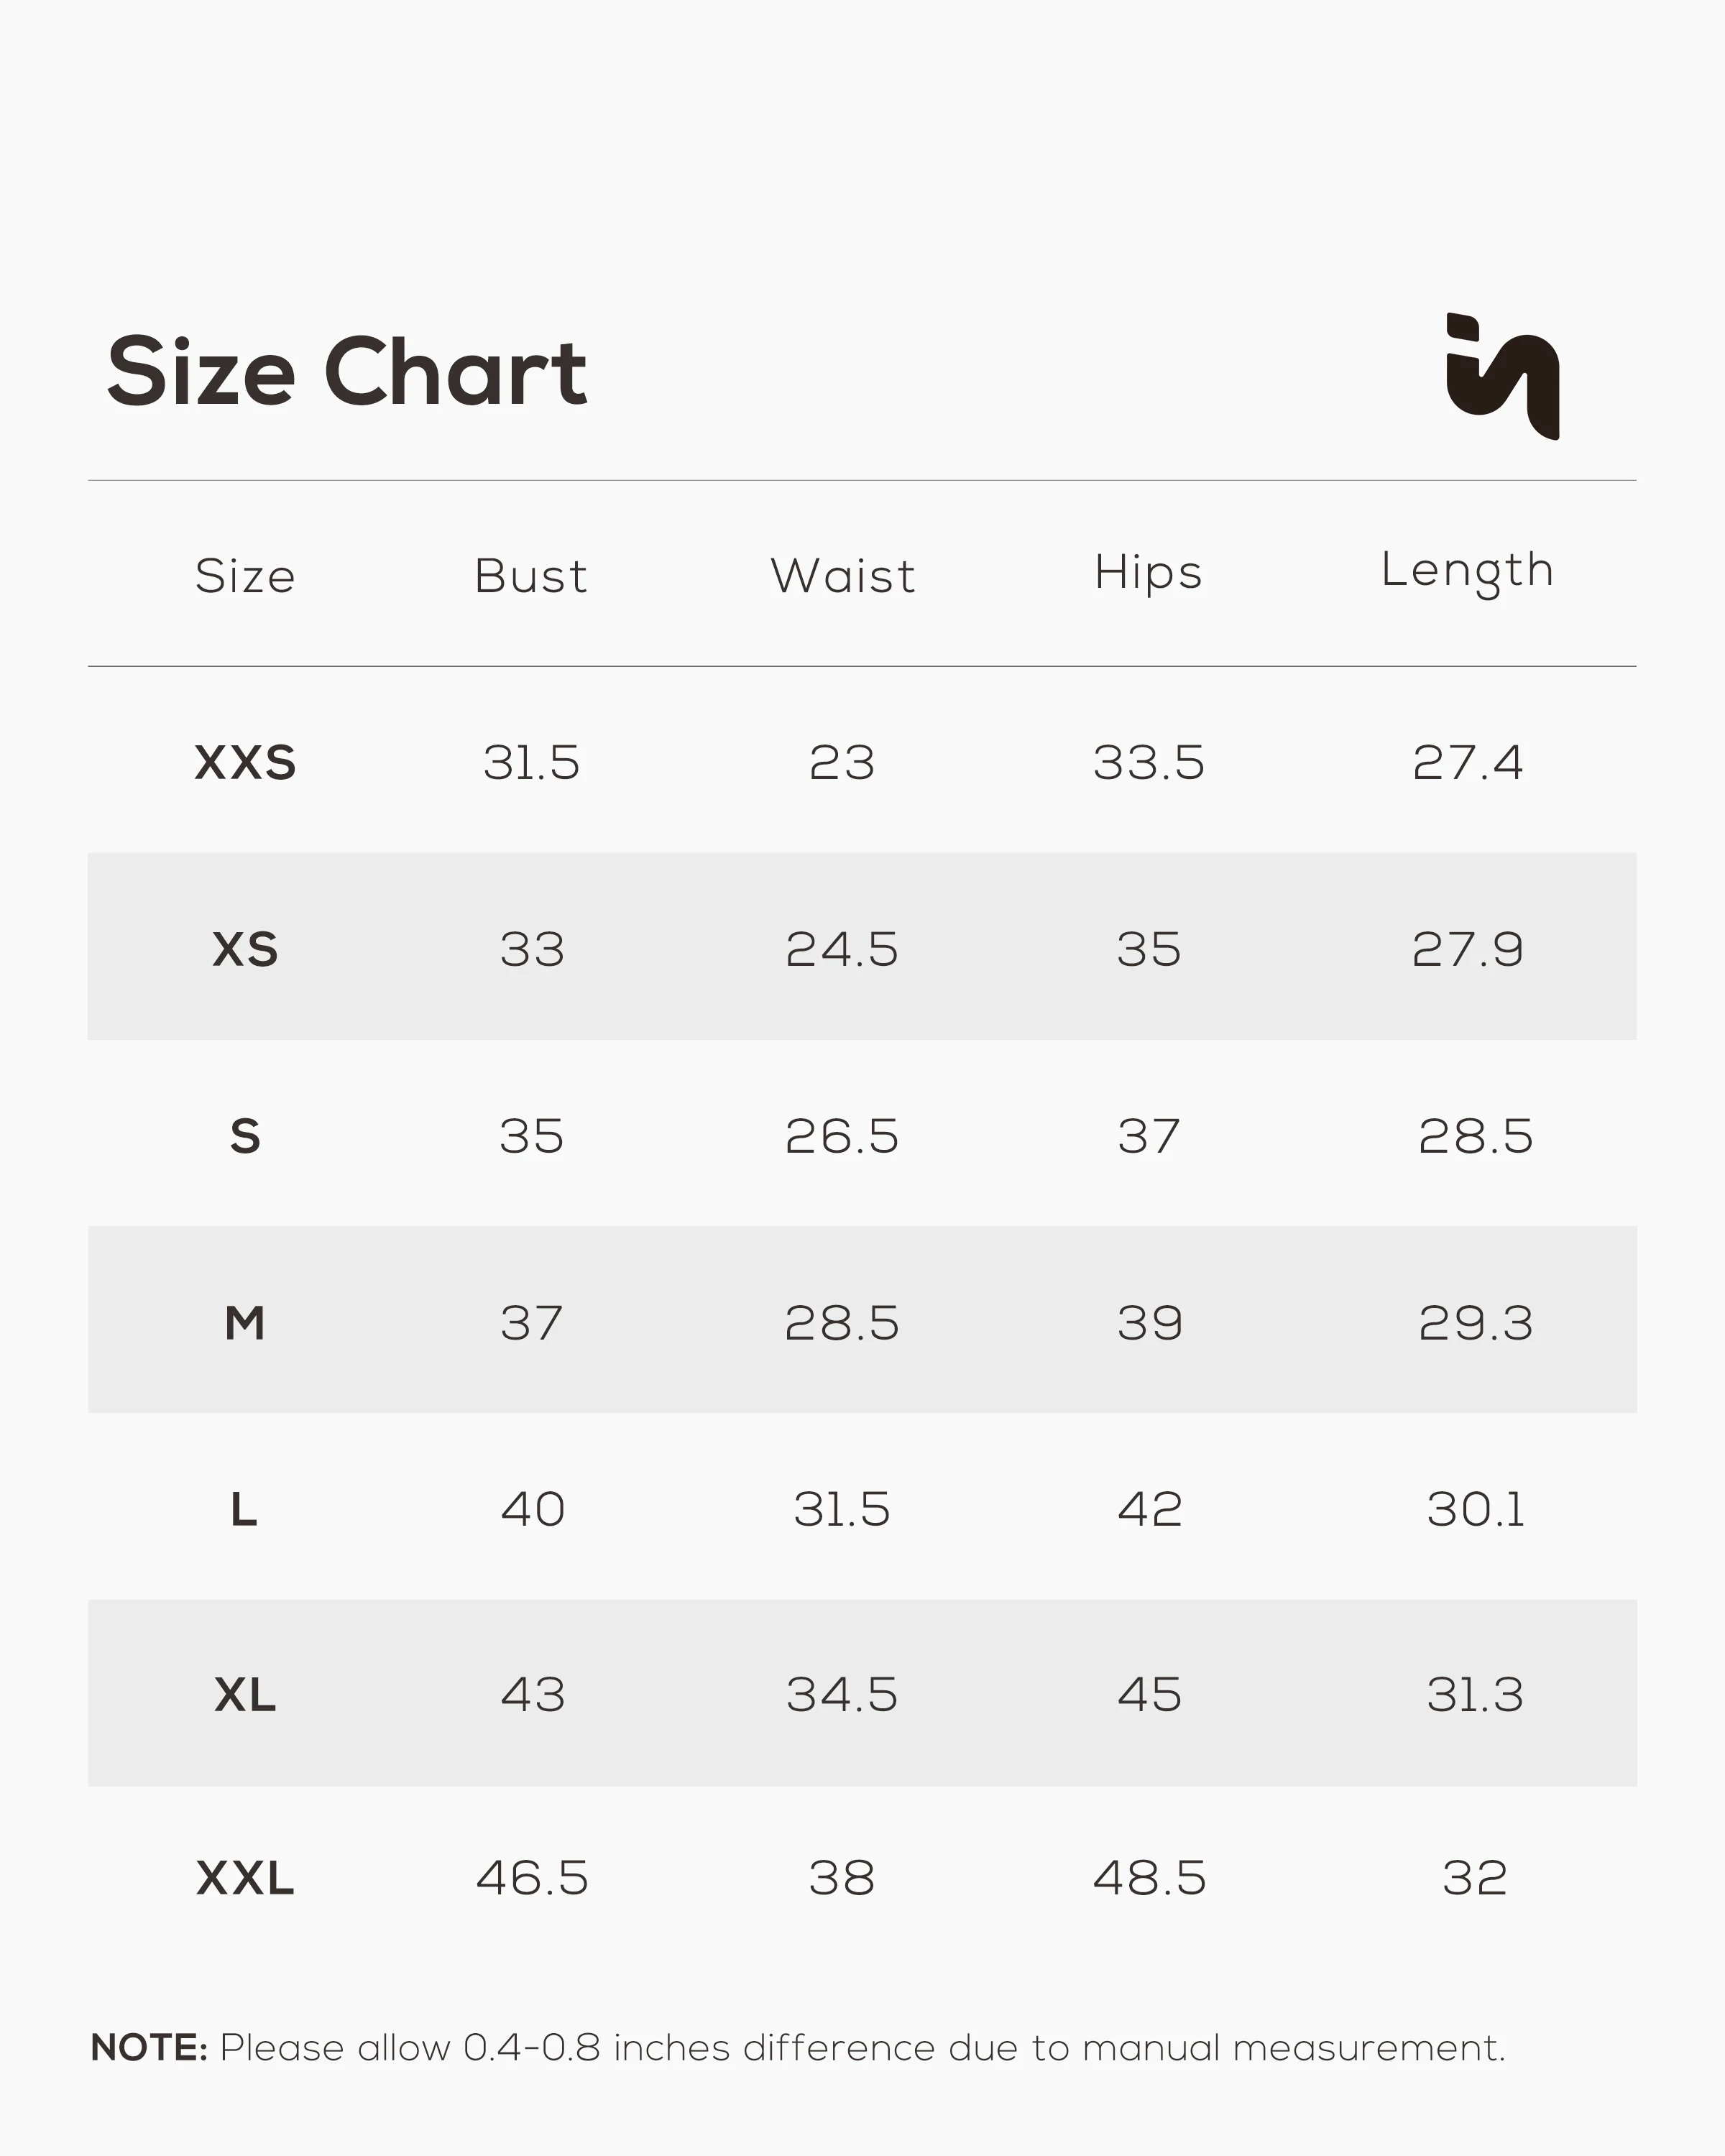Click the XXS size row label
The height and width of the screenshot is (2156, 1725).
(x=245, y=763)
